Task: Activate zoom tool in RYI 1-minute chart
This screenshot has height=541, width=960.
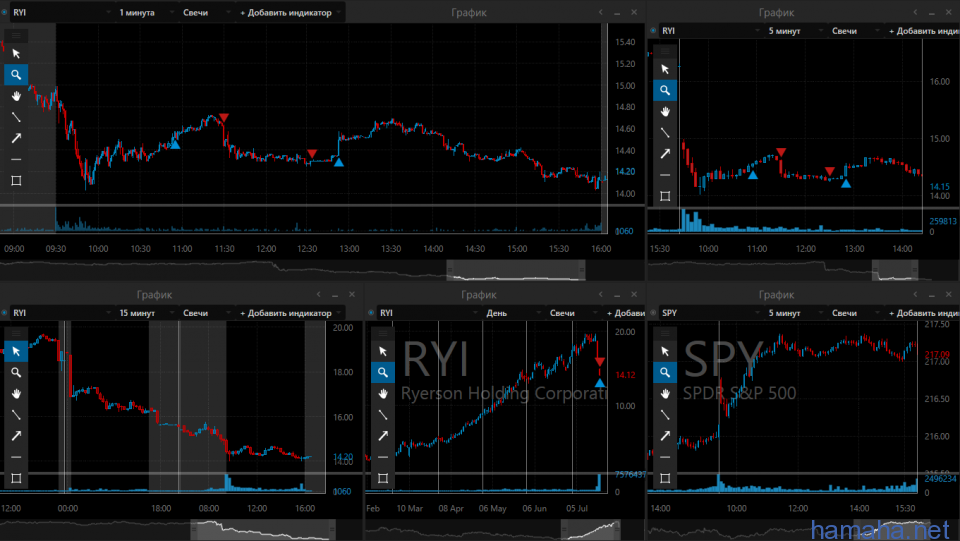Action: click(16, 75)
